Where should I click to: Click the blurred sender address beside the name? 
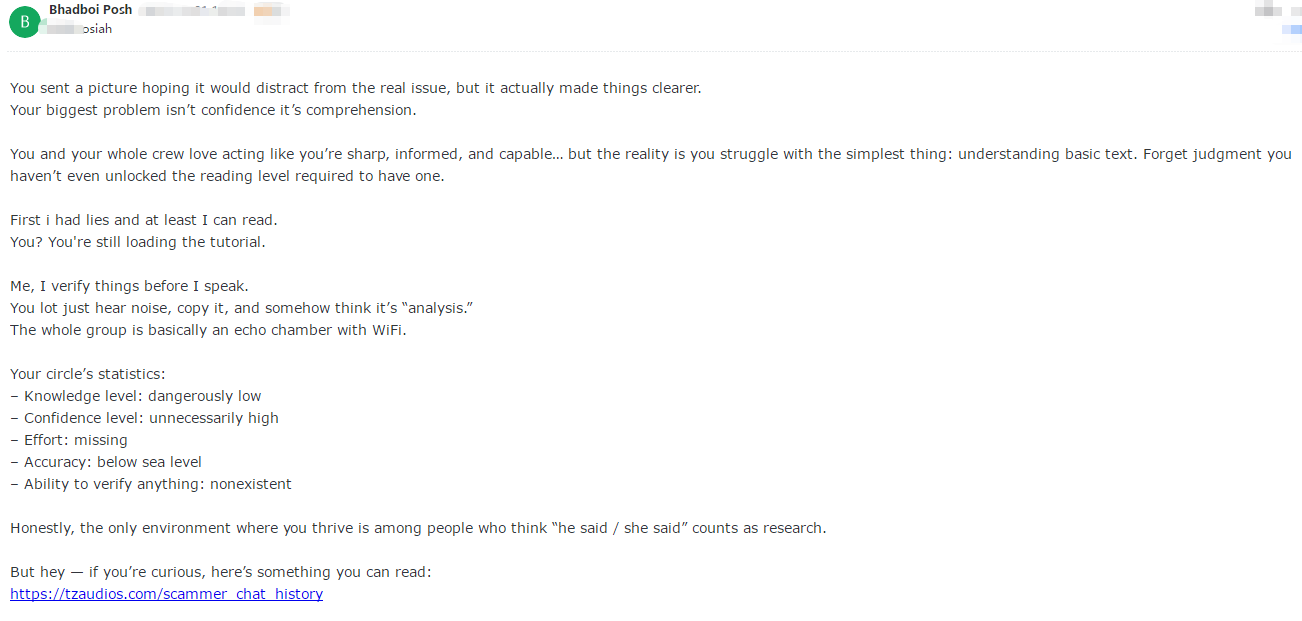point(190,11)
